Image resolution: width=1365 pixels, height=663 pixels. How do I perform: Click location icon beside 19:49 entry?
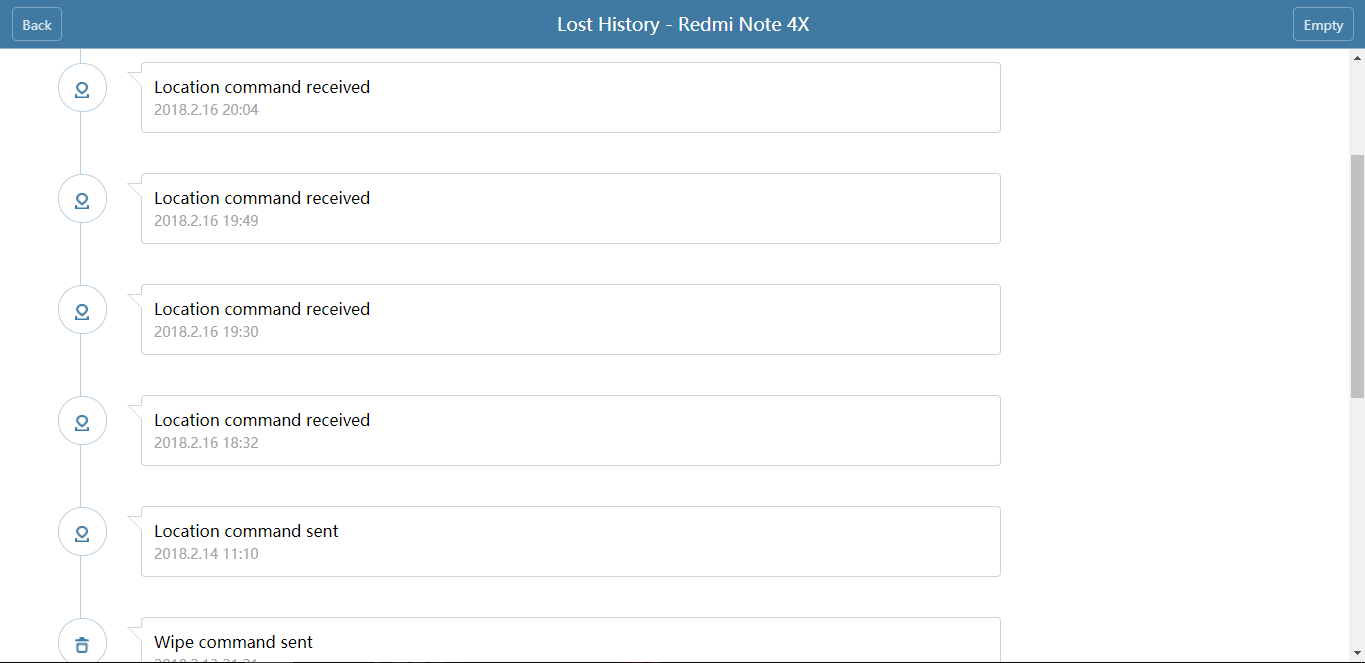point(82,200)
